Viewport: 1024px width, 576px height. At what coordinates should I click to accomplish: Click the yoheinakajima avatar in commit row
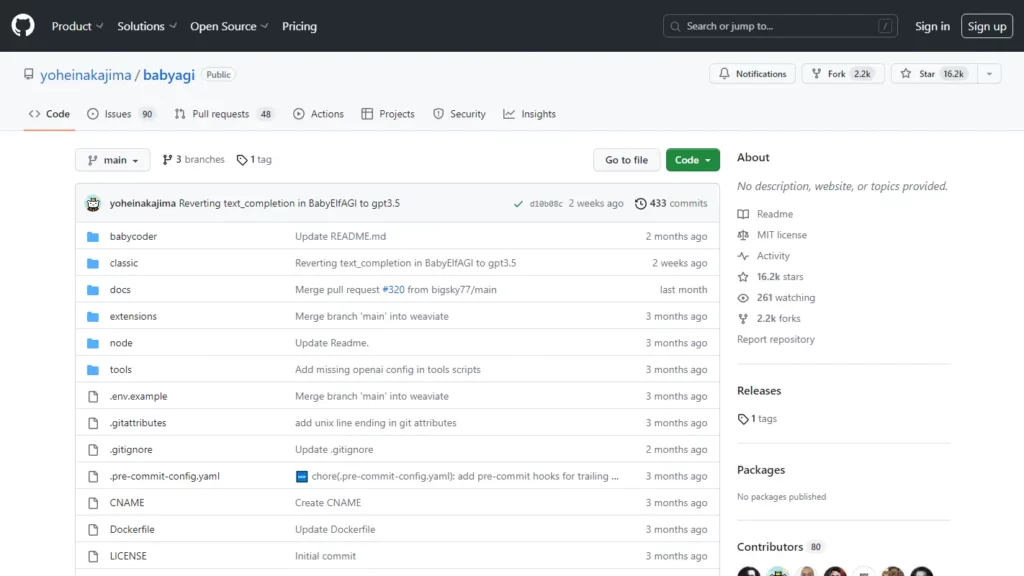click(93, 203)
